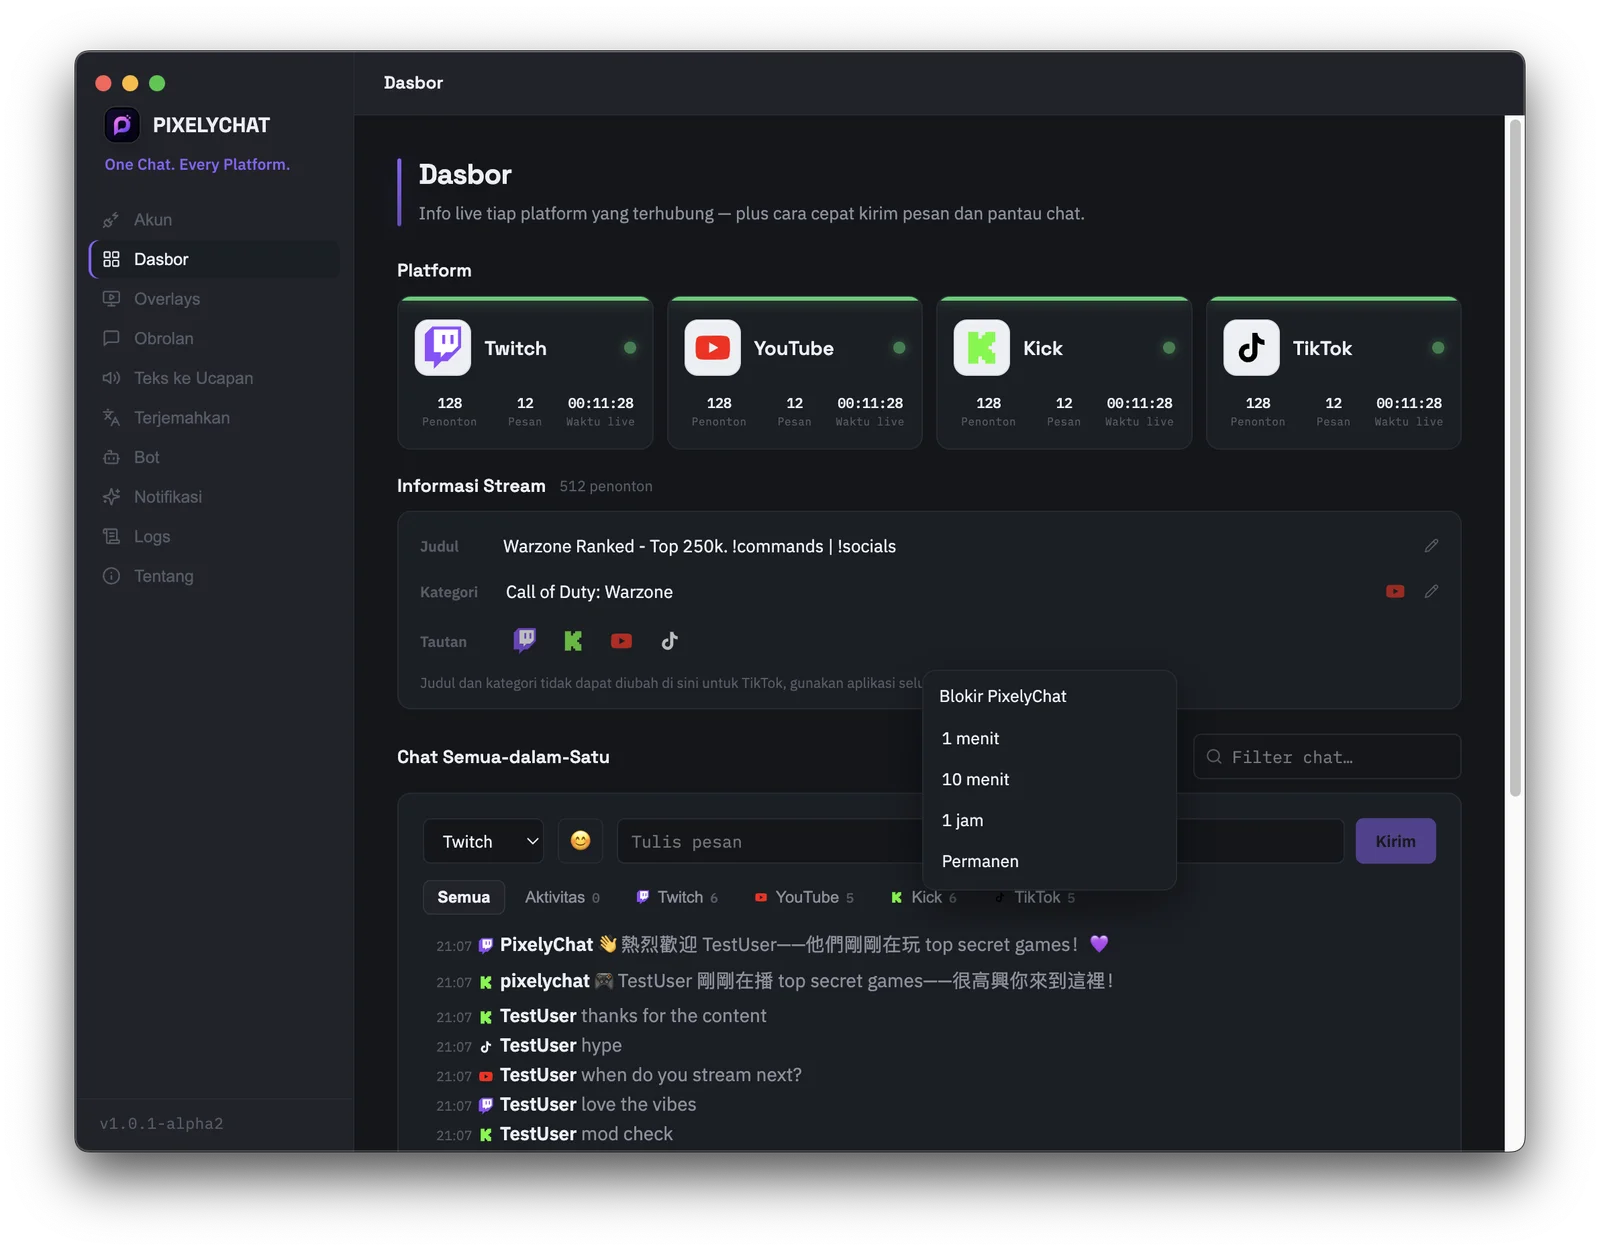
Task: Open the emoji picker button
Action: click(x=580, y=842)
